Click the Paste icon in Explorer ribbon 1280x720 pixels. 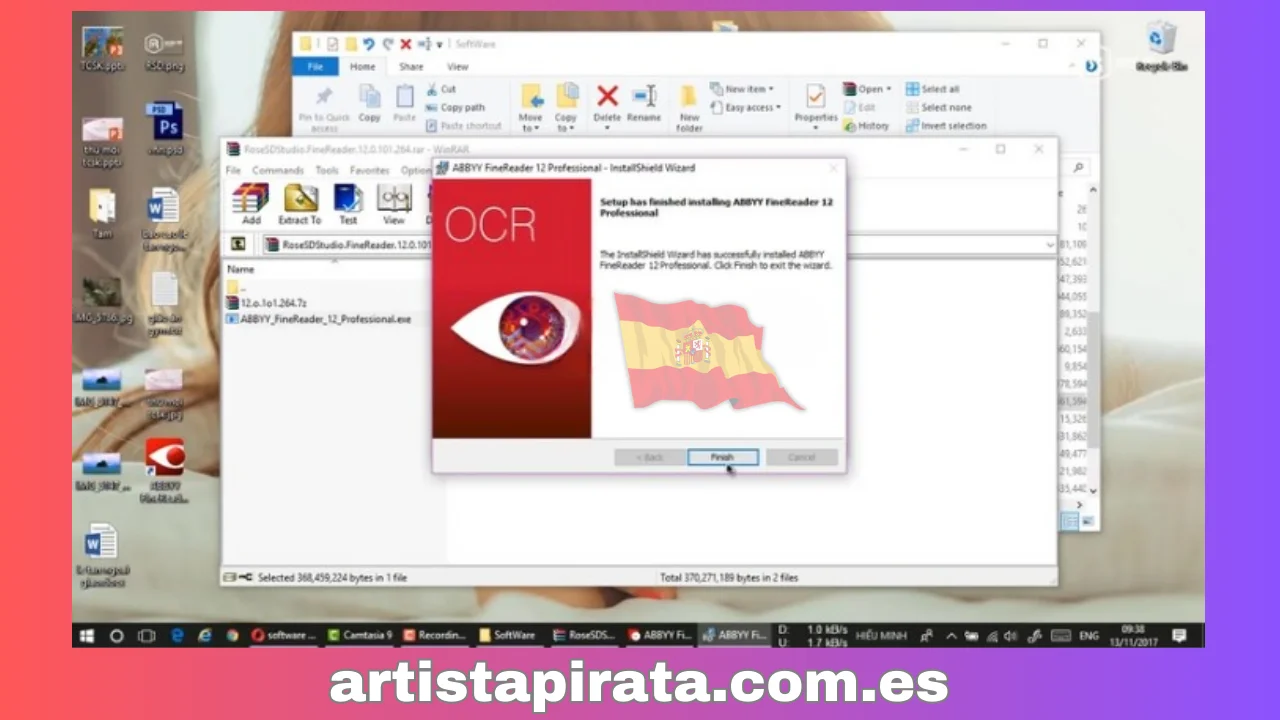[x=404, y=103]
